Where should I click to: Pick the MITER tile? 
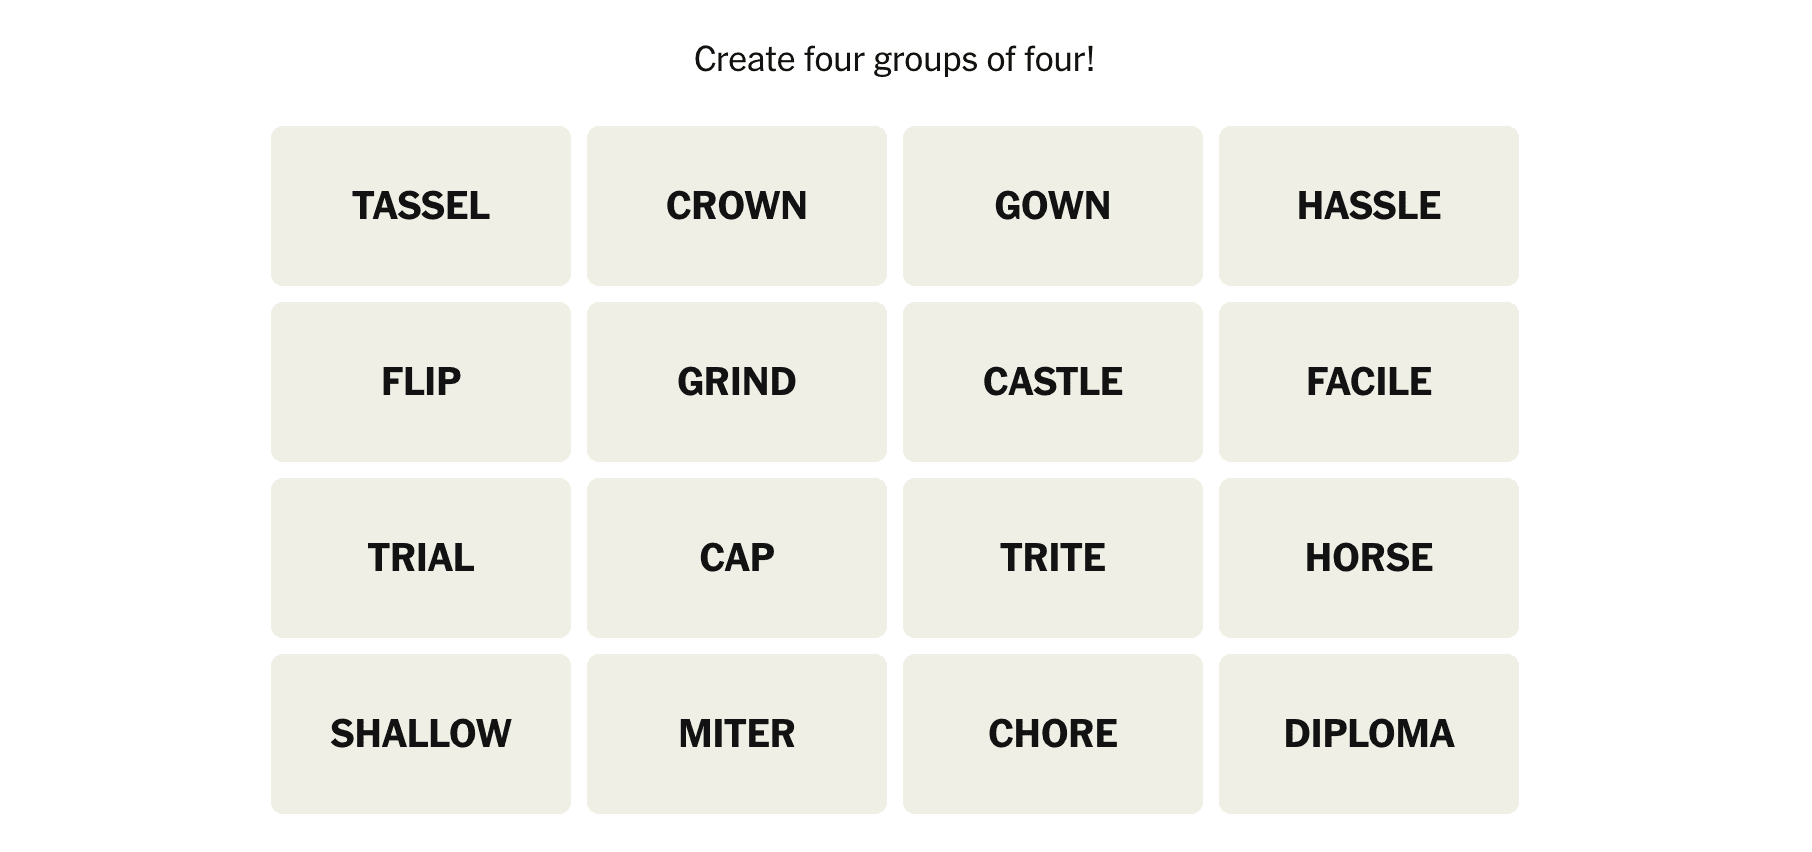pos(736,734)
